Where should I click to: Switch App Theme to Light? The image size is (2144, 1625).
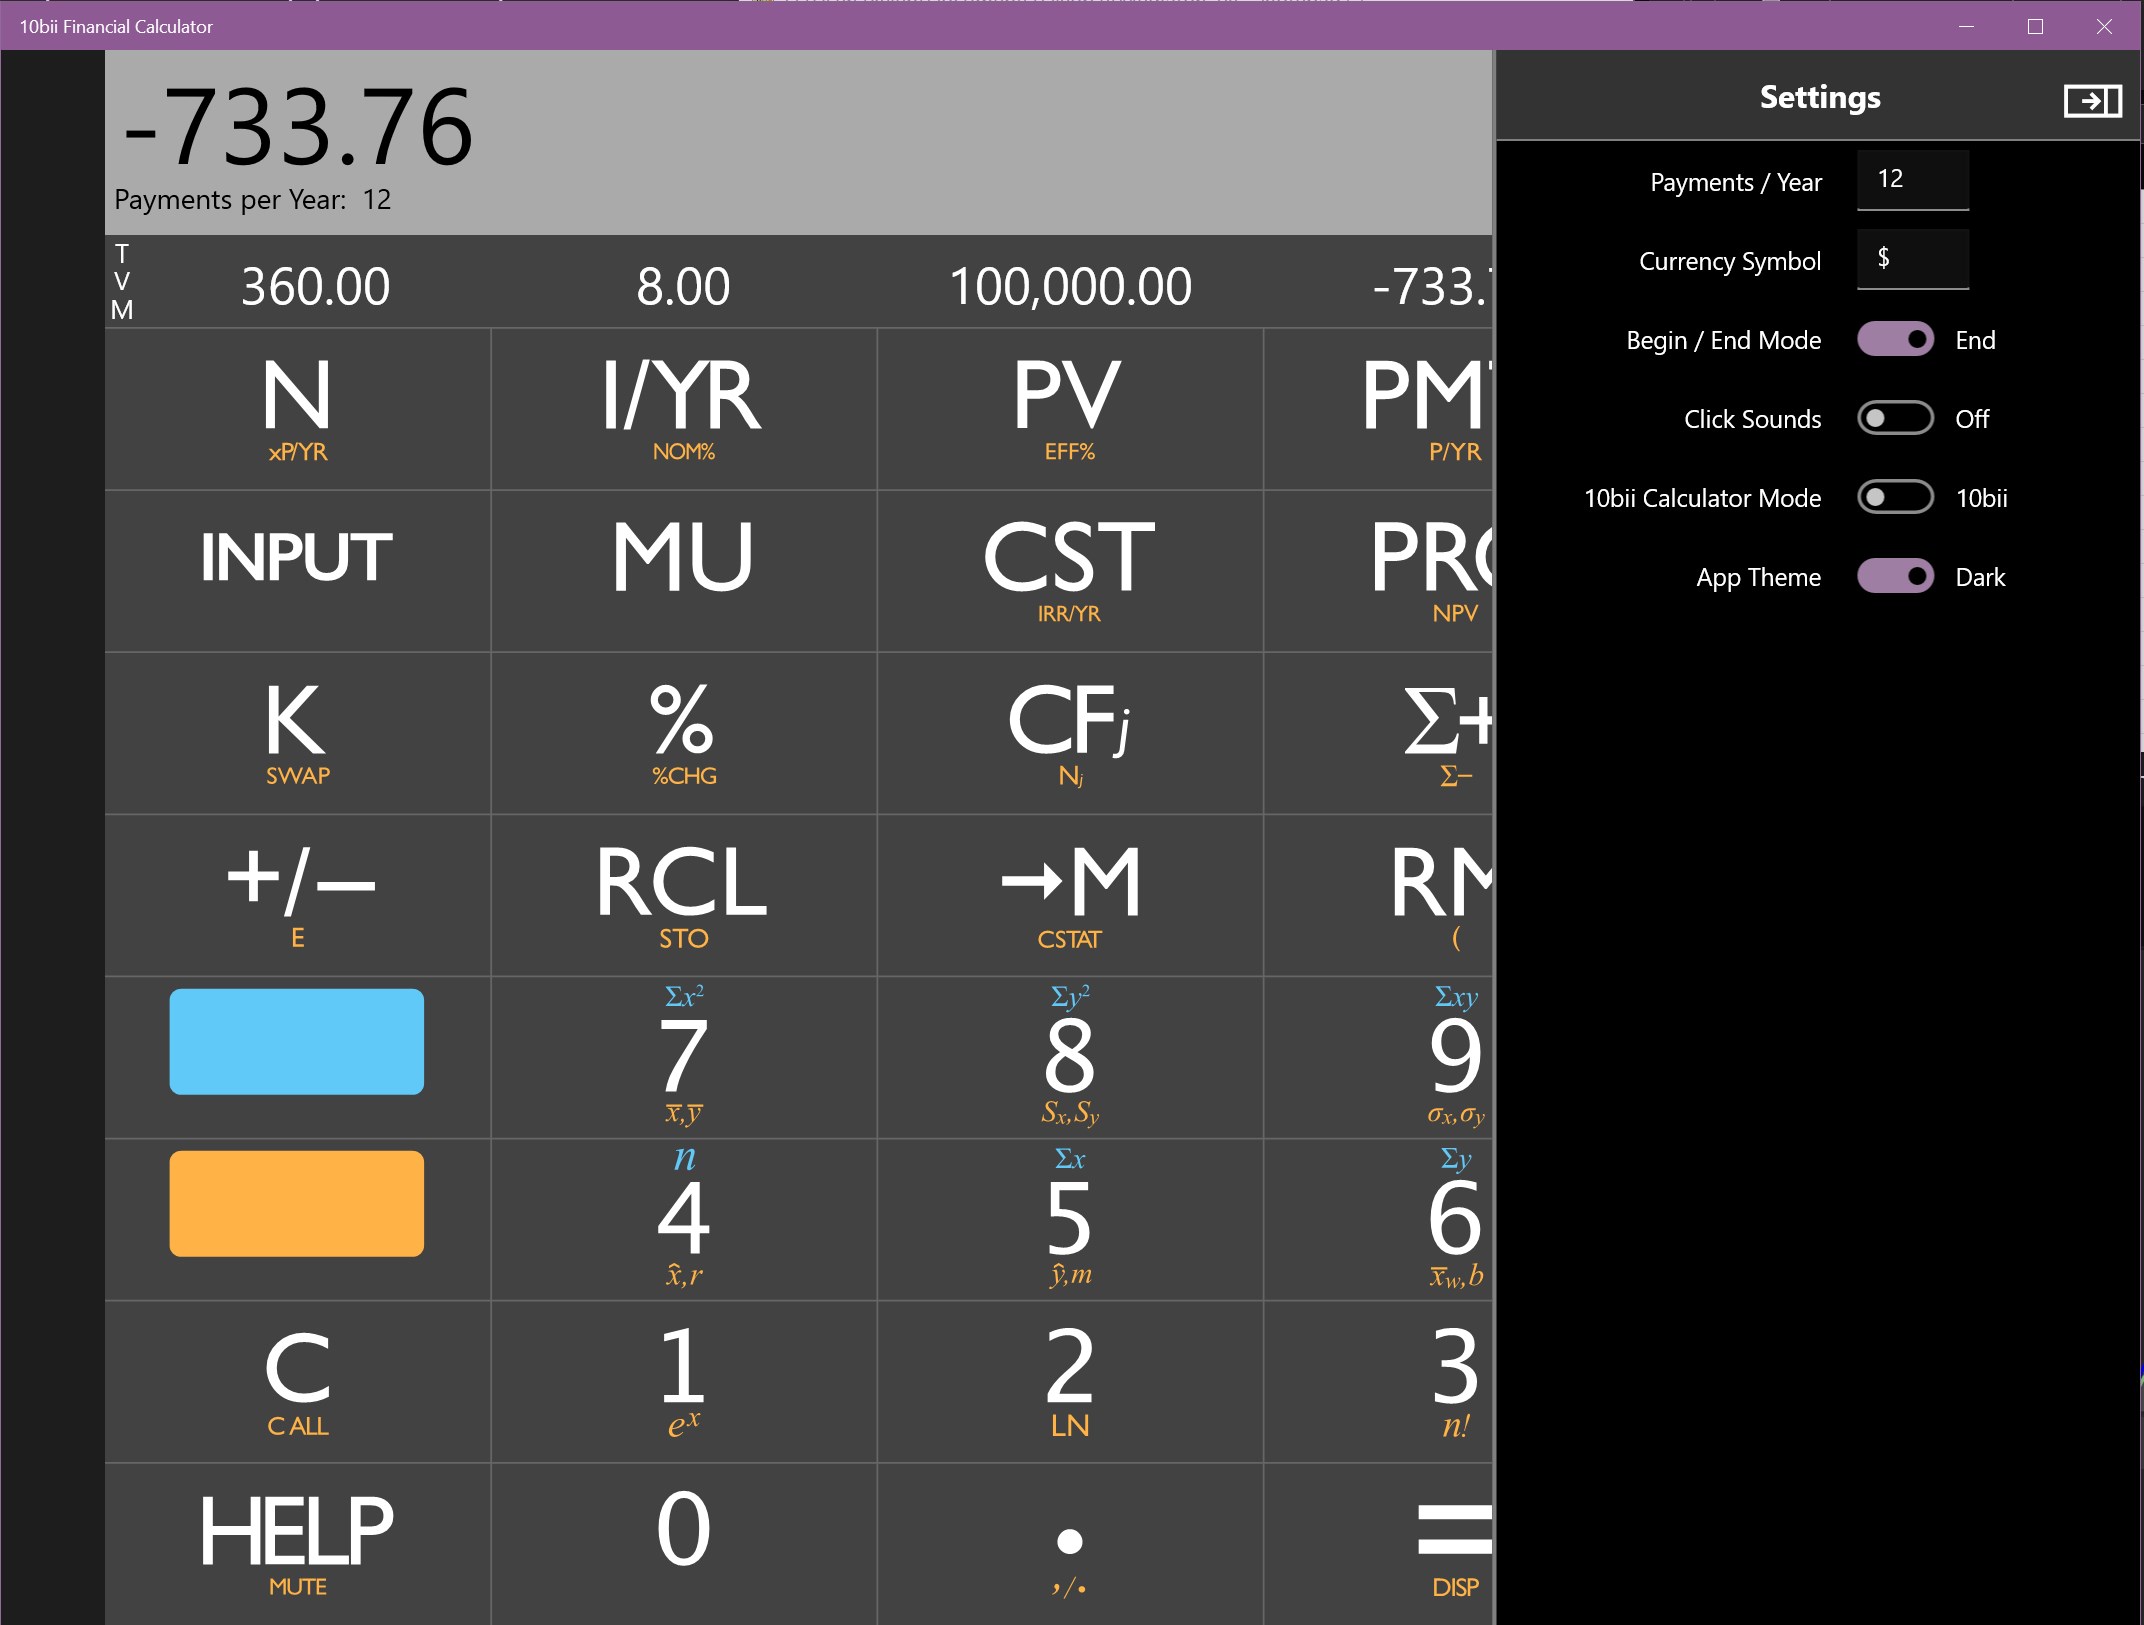point(1896,577)
